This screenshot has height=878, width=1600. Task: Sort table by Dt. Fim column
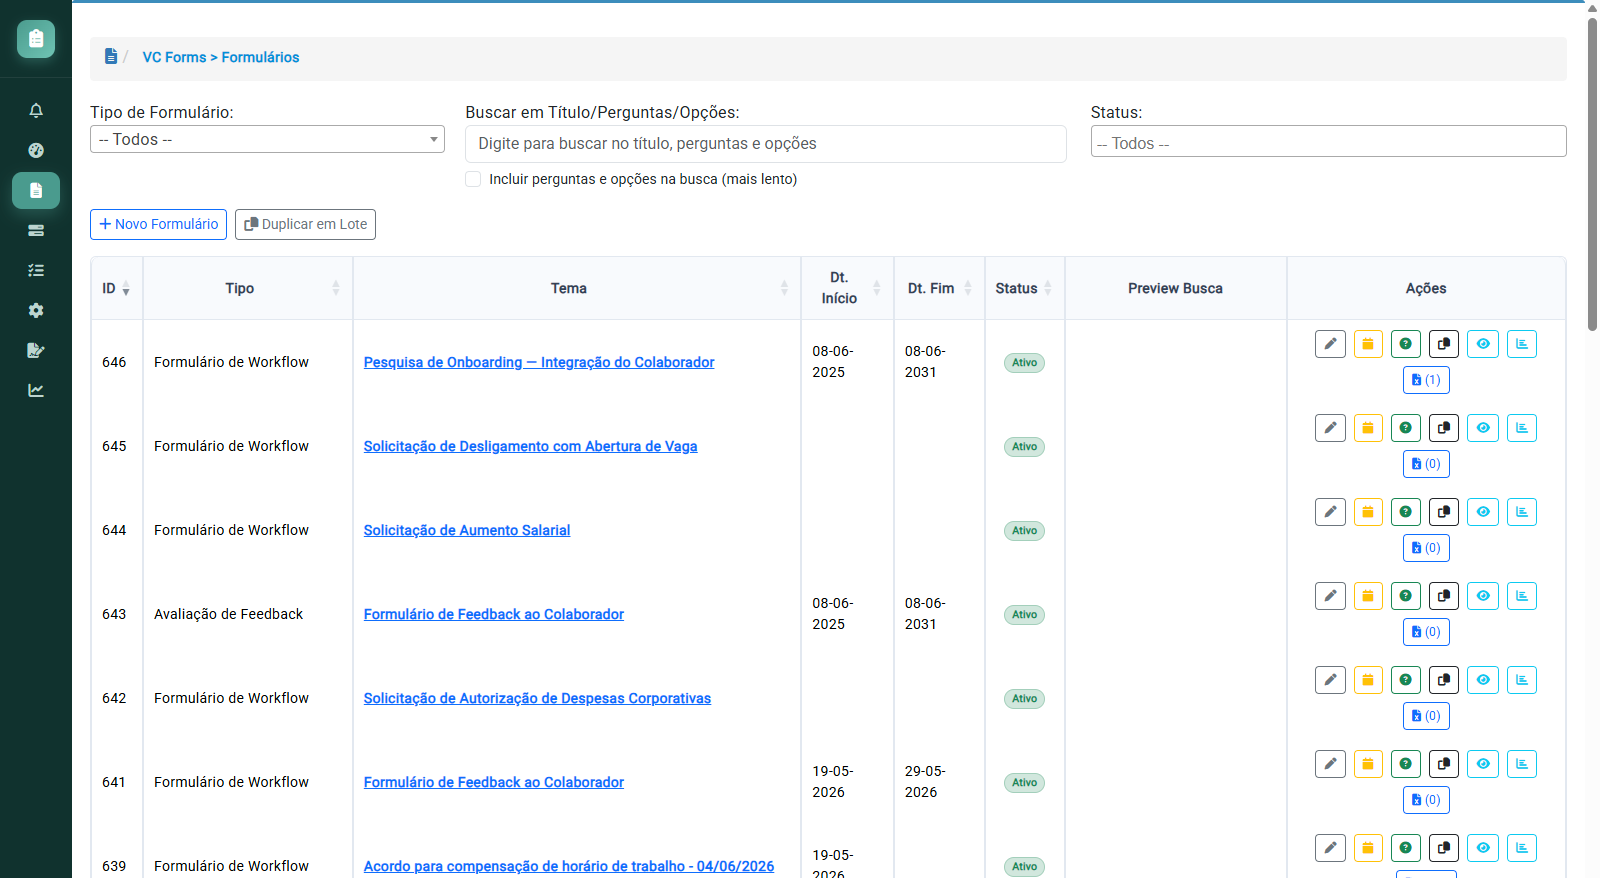click(x=939, y=288)
